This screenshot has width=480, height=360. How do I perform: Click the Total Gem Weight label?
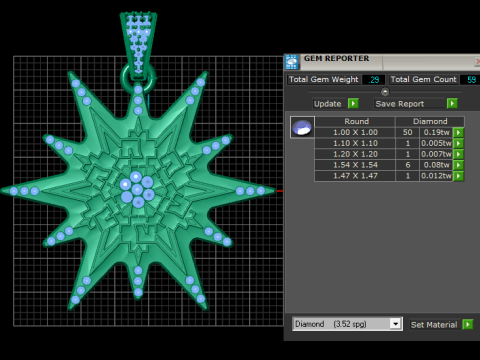coord(323,79)
